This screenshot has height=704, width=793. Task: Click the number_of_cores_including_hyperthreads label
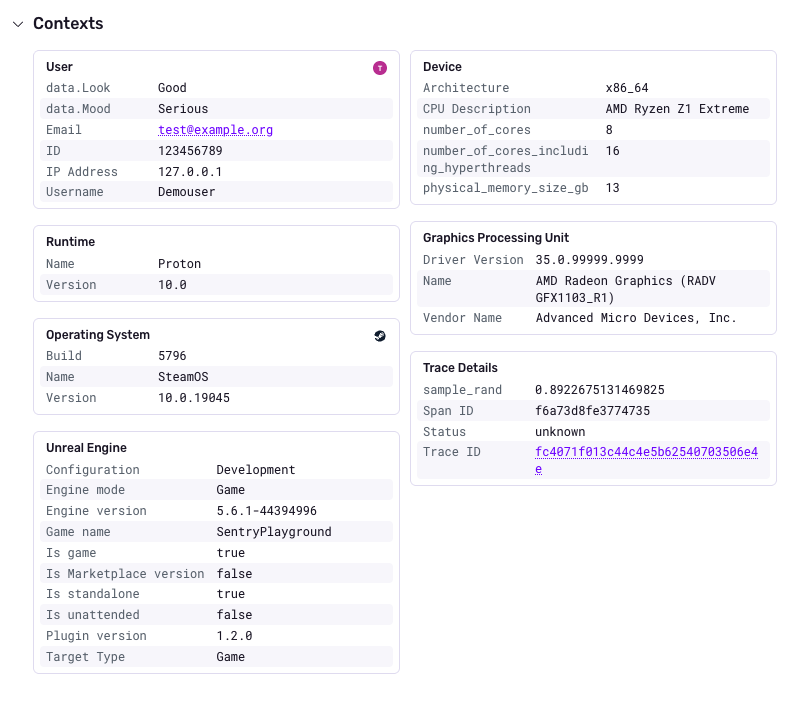506,159
